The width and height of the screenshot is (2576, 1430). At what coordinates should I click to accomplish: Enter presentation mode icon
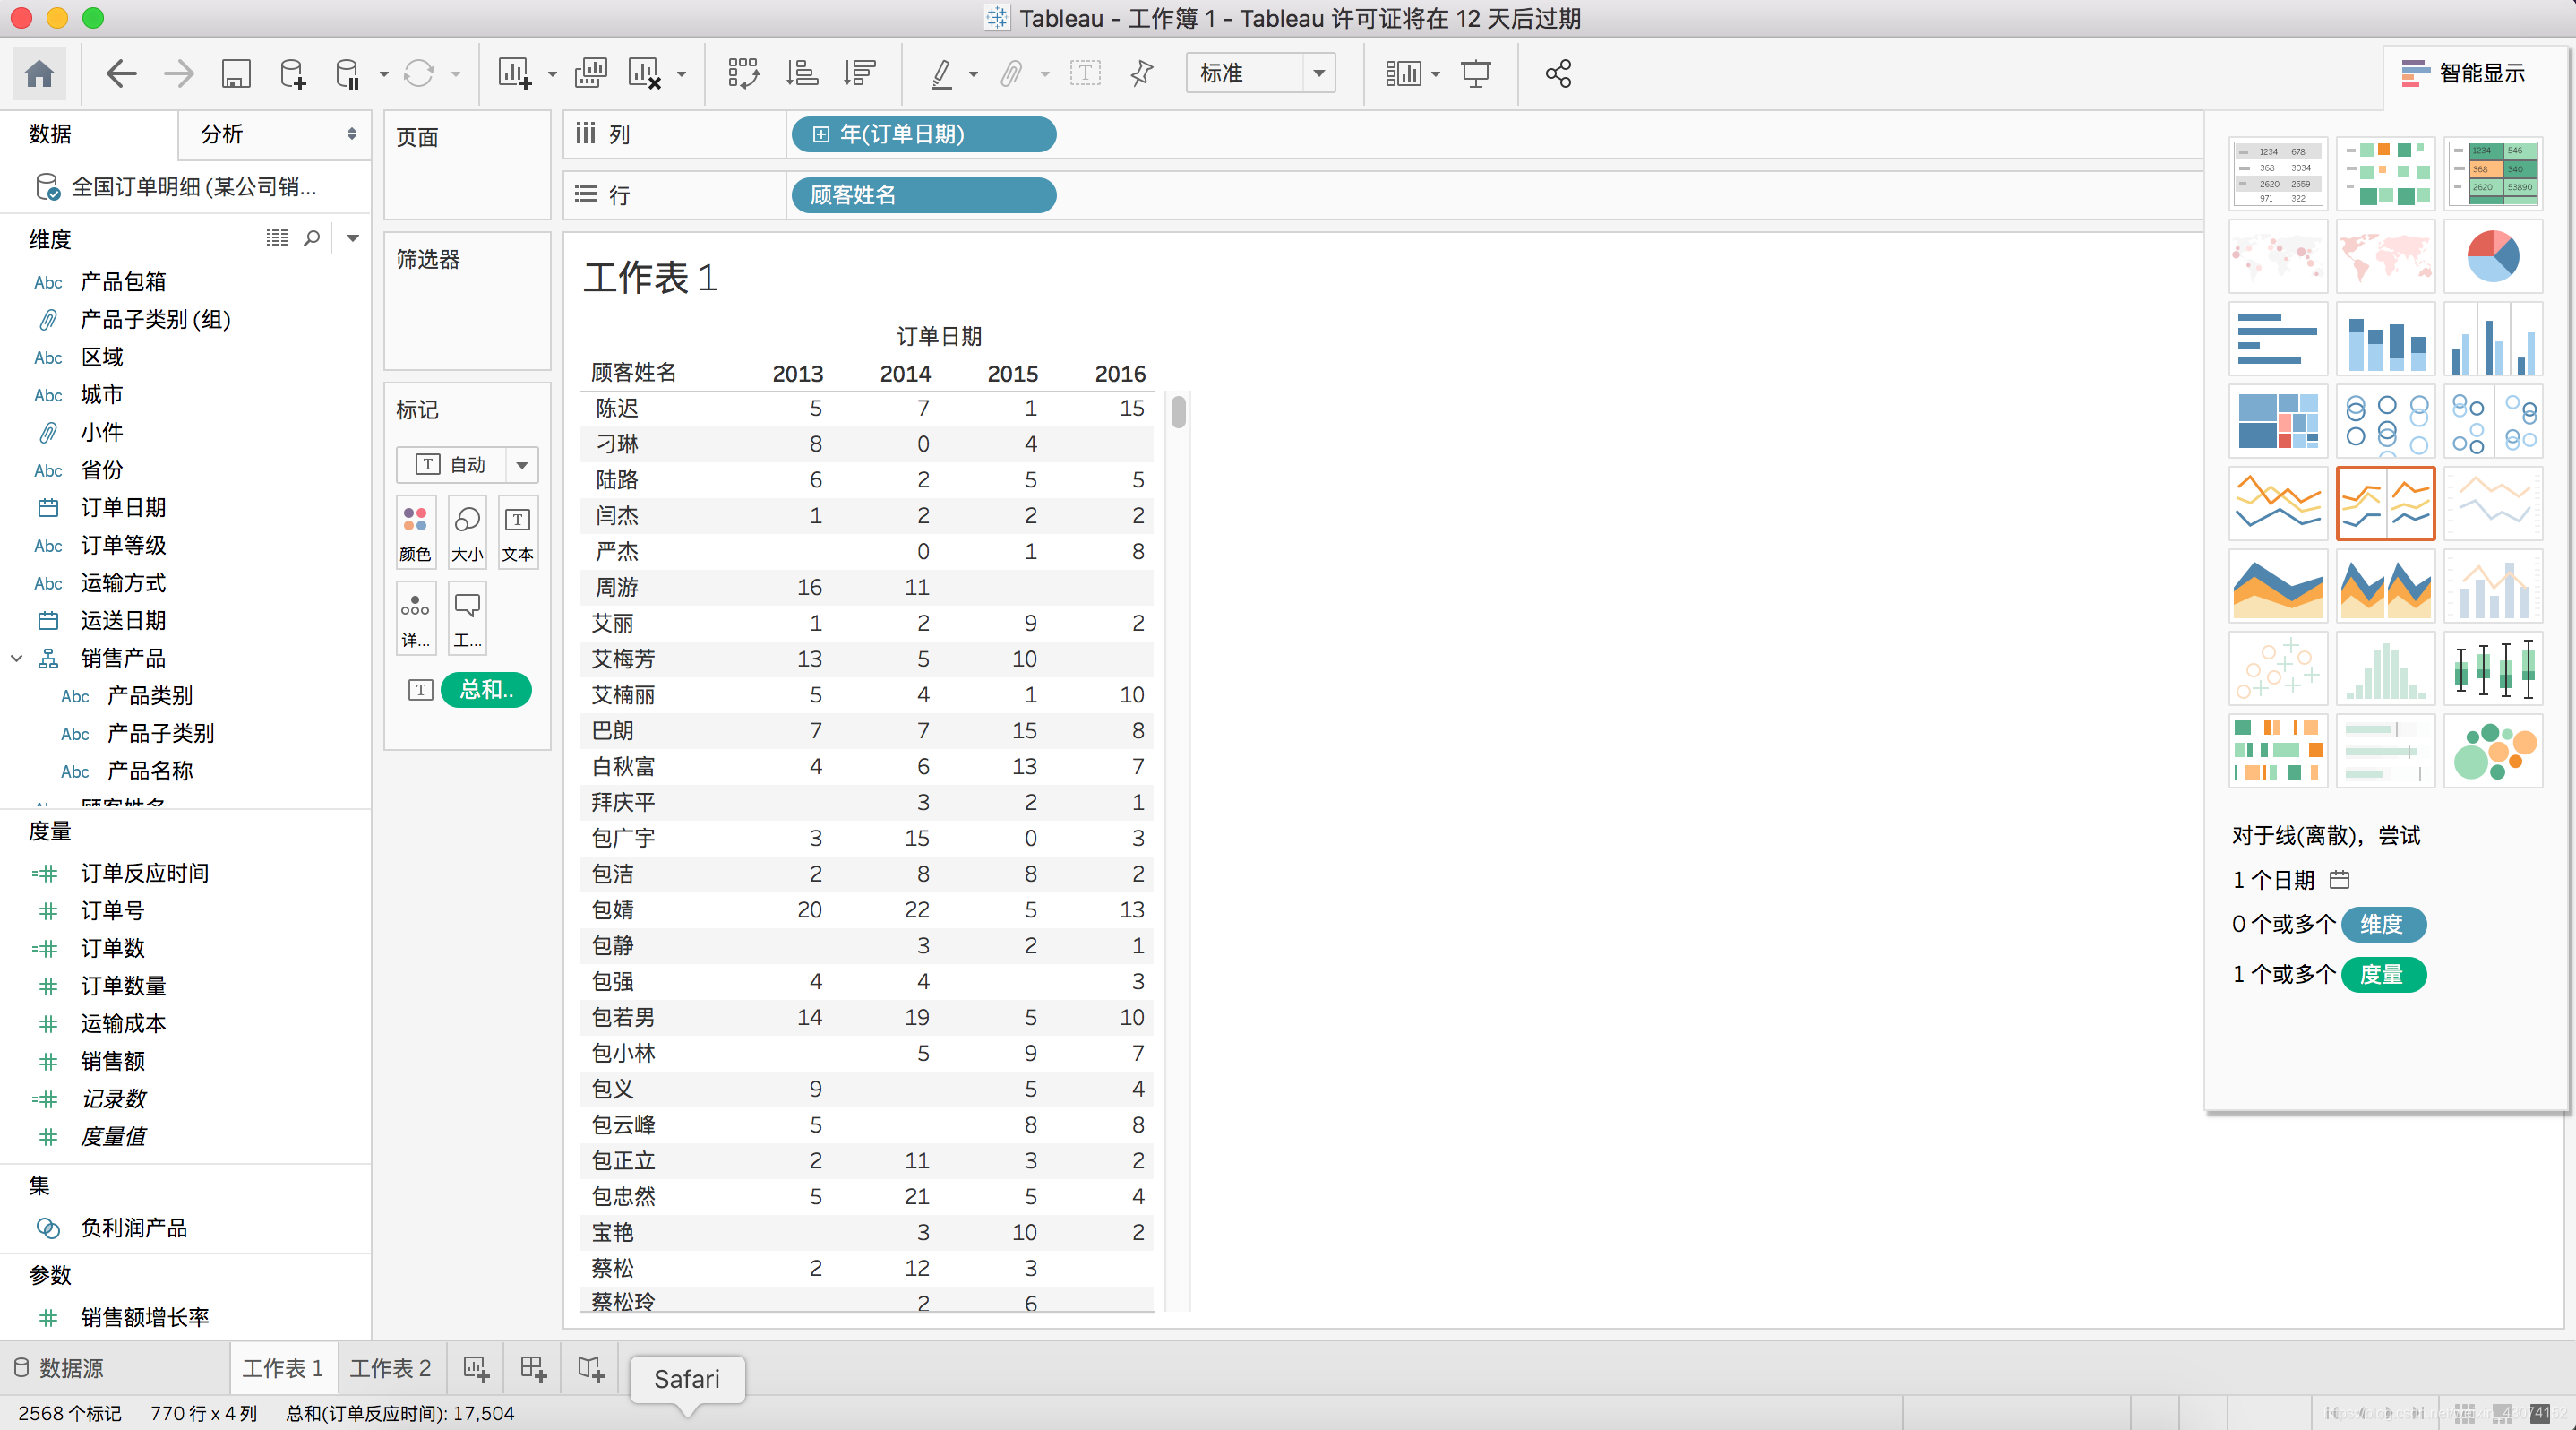tap(1476, 73)
